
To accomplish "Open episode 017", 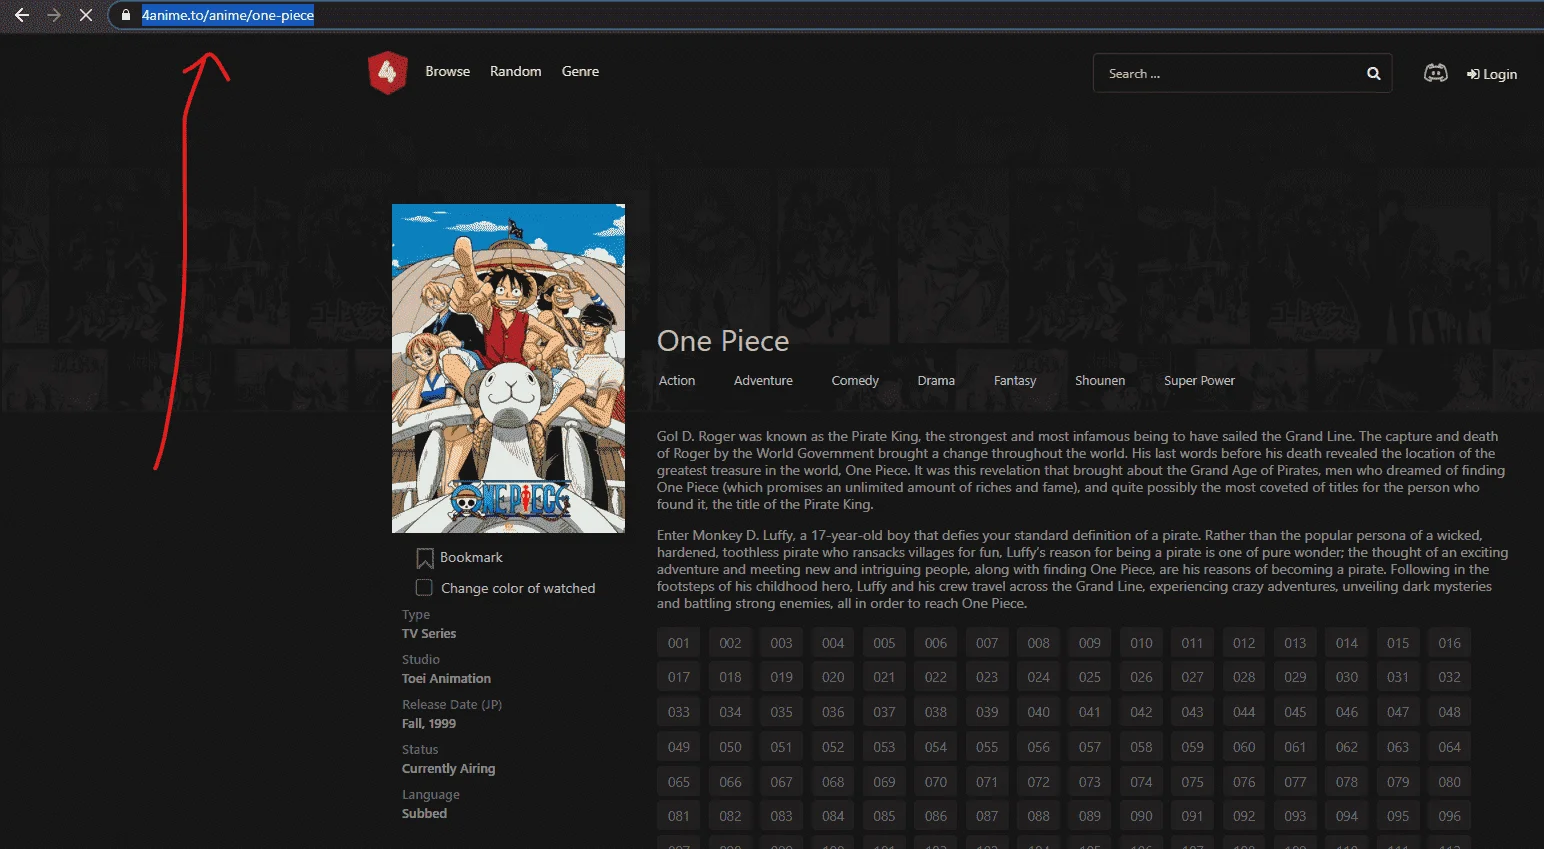I will pyautogui.click(x=679, y=677).
